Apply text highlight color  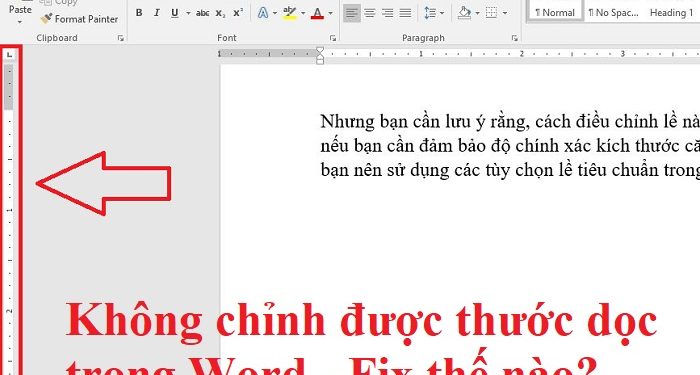click(x=290, y=13)
